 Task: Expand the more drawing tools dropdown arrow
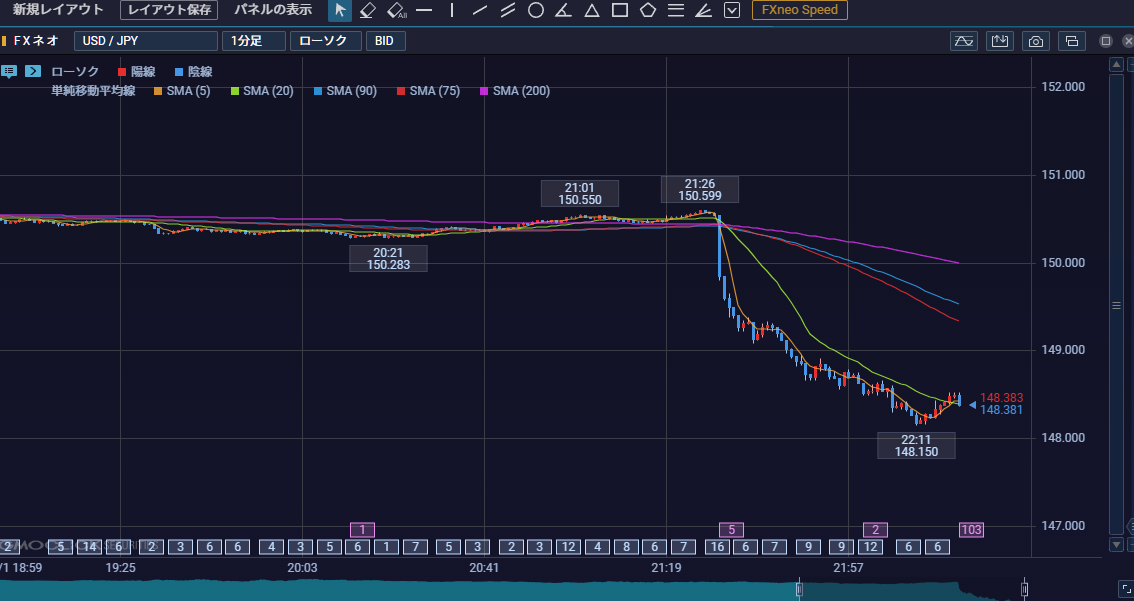732,10
